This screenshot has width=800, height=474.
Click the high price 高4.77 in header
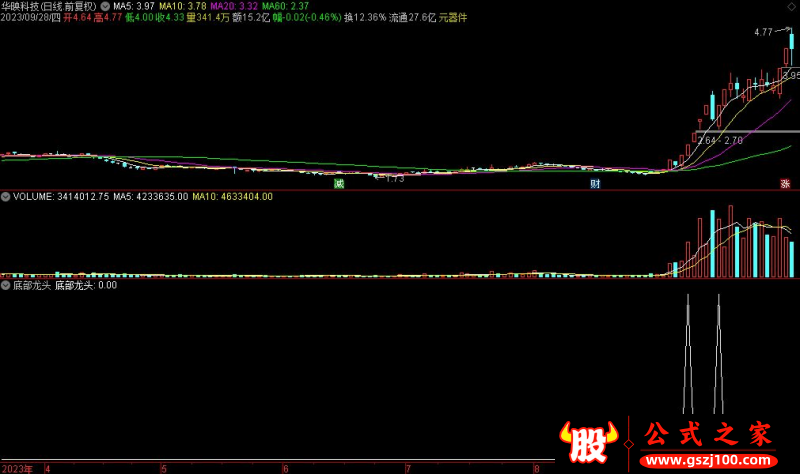coord(108,17)
